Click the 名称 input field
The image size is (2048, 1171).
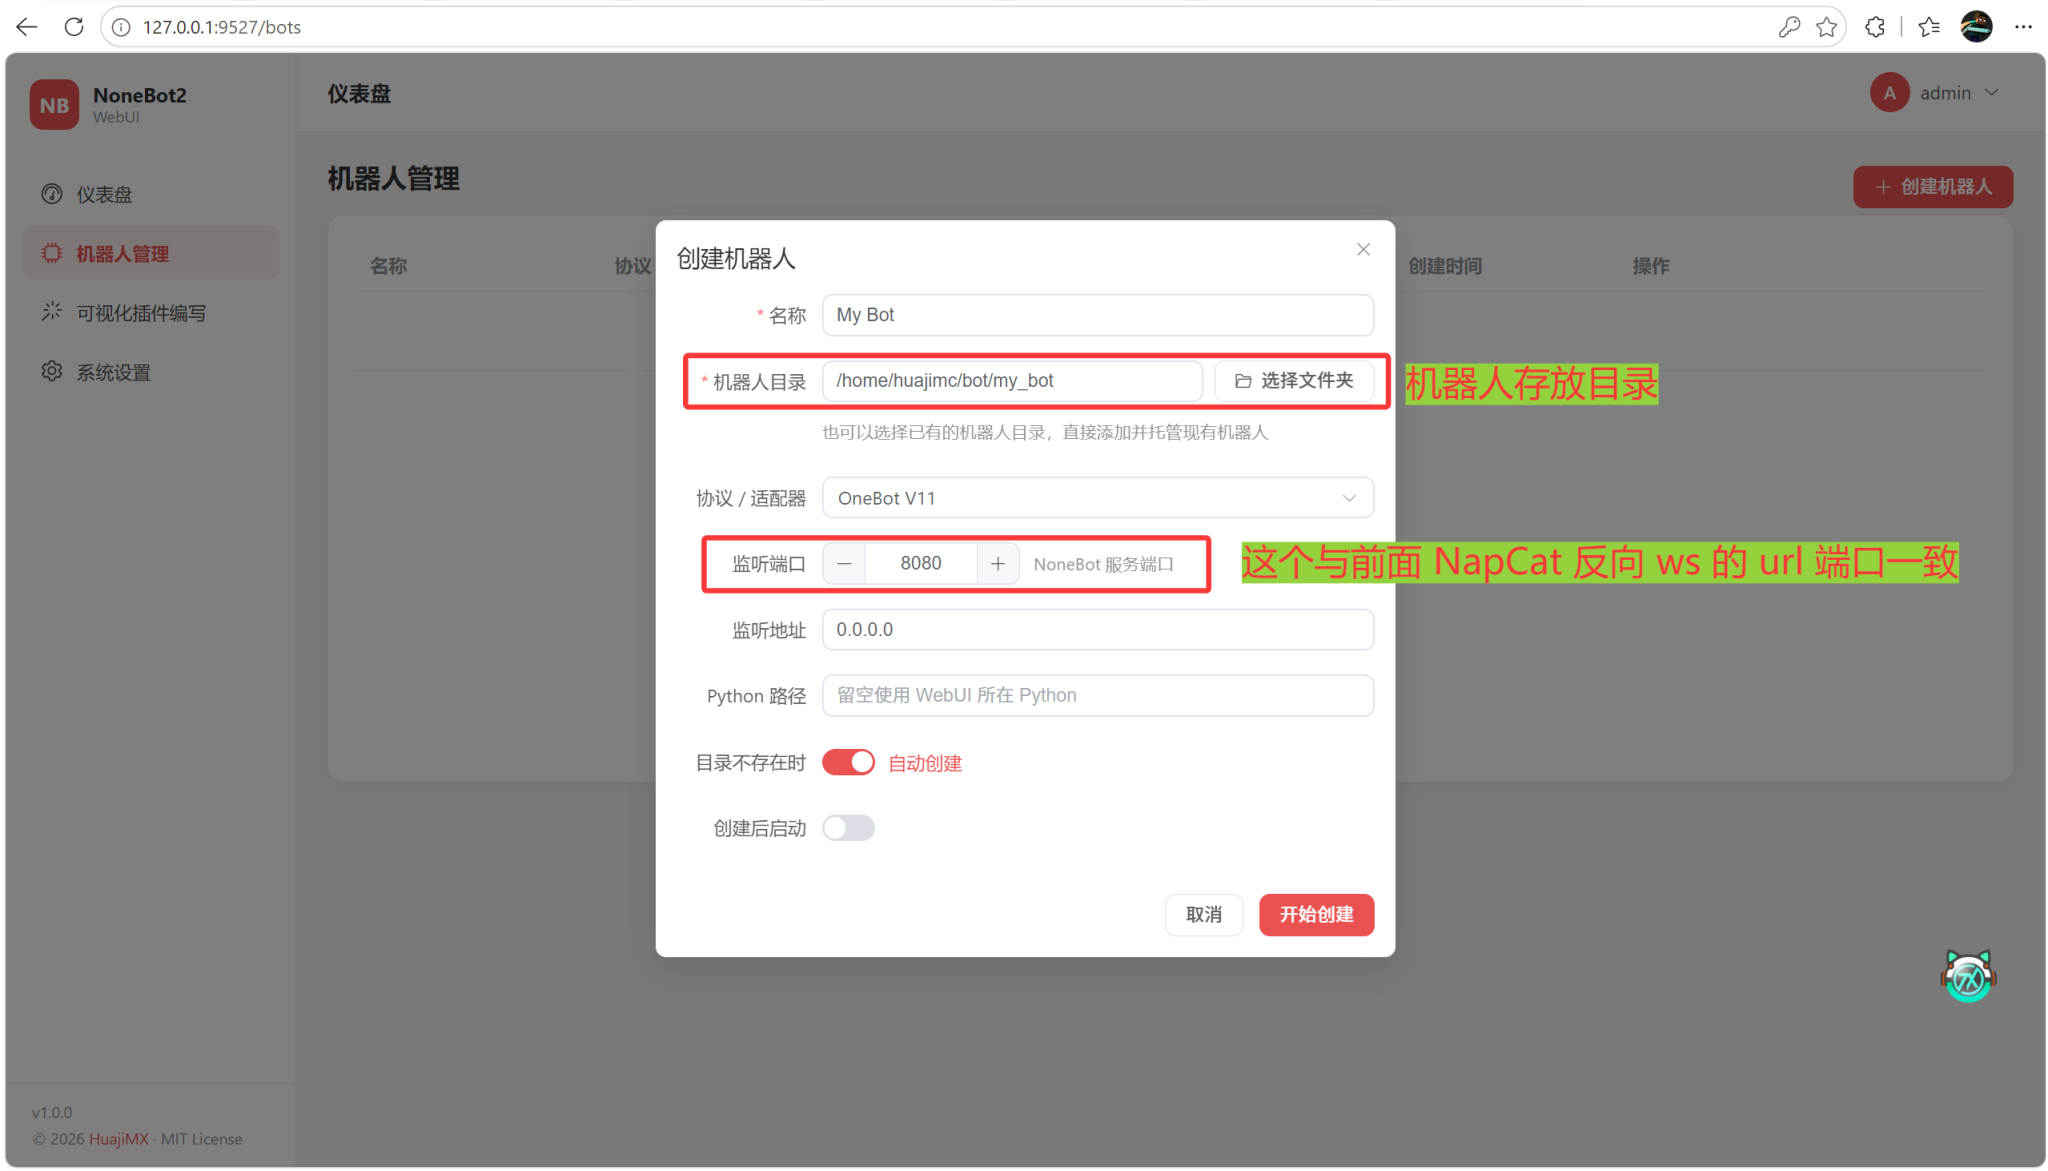pyautogui.click(x=1097, y=315)
